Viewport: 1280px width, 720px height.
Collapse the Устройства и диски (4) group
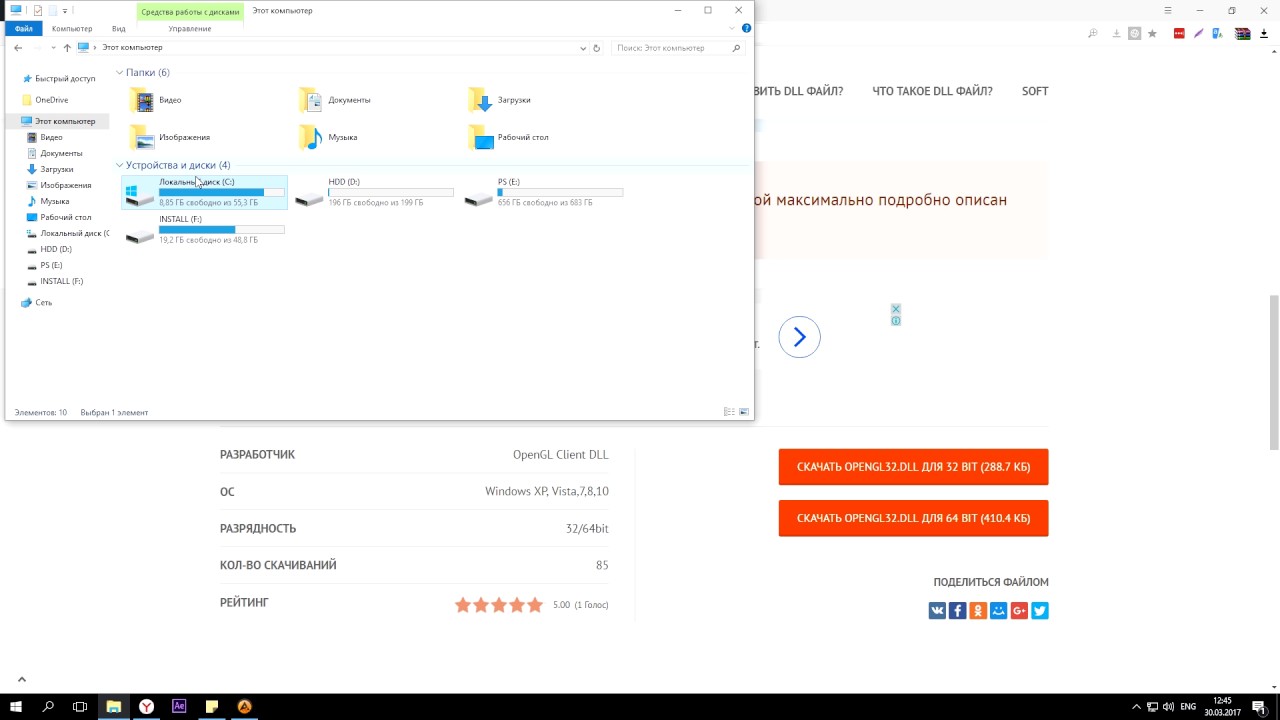(x=120, y=165)
